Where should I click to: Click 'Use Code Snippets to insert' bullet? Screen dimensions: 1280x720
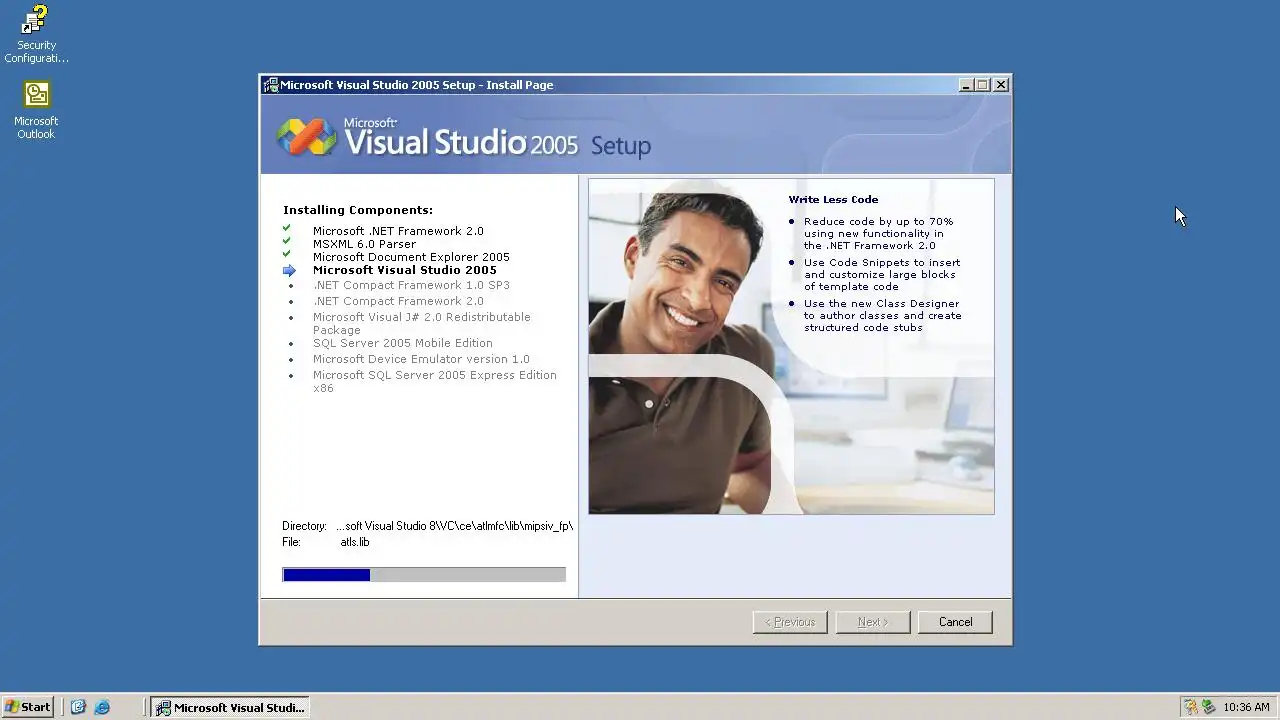[881, 274]
